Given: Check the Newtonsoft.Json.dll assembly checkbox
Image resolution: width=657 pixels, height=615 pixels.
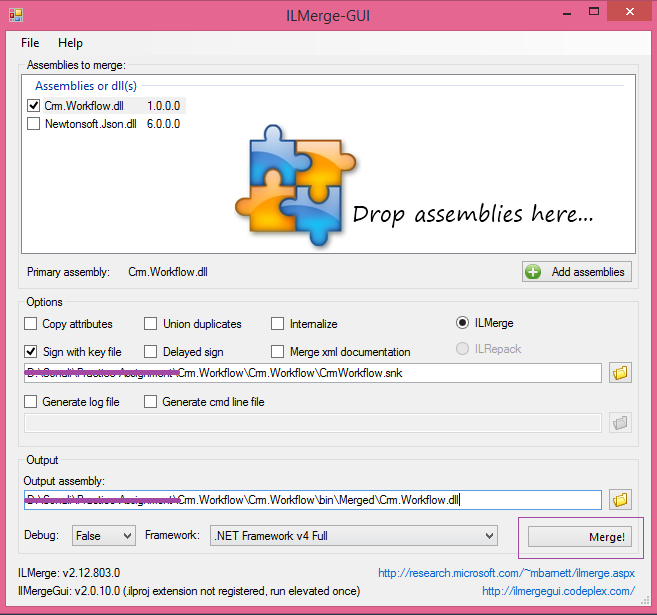Looking at the screenshot, I should (34, 124).
